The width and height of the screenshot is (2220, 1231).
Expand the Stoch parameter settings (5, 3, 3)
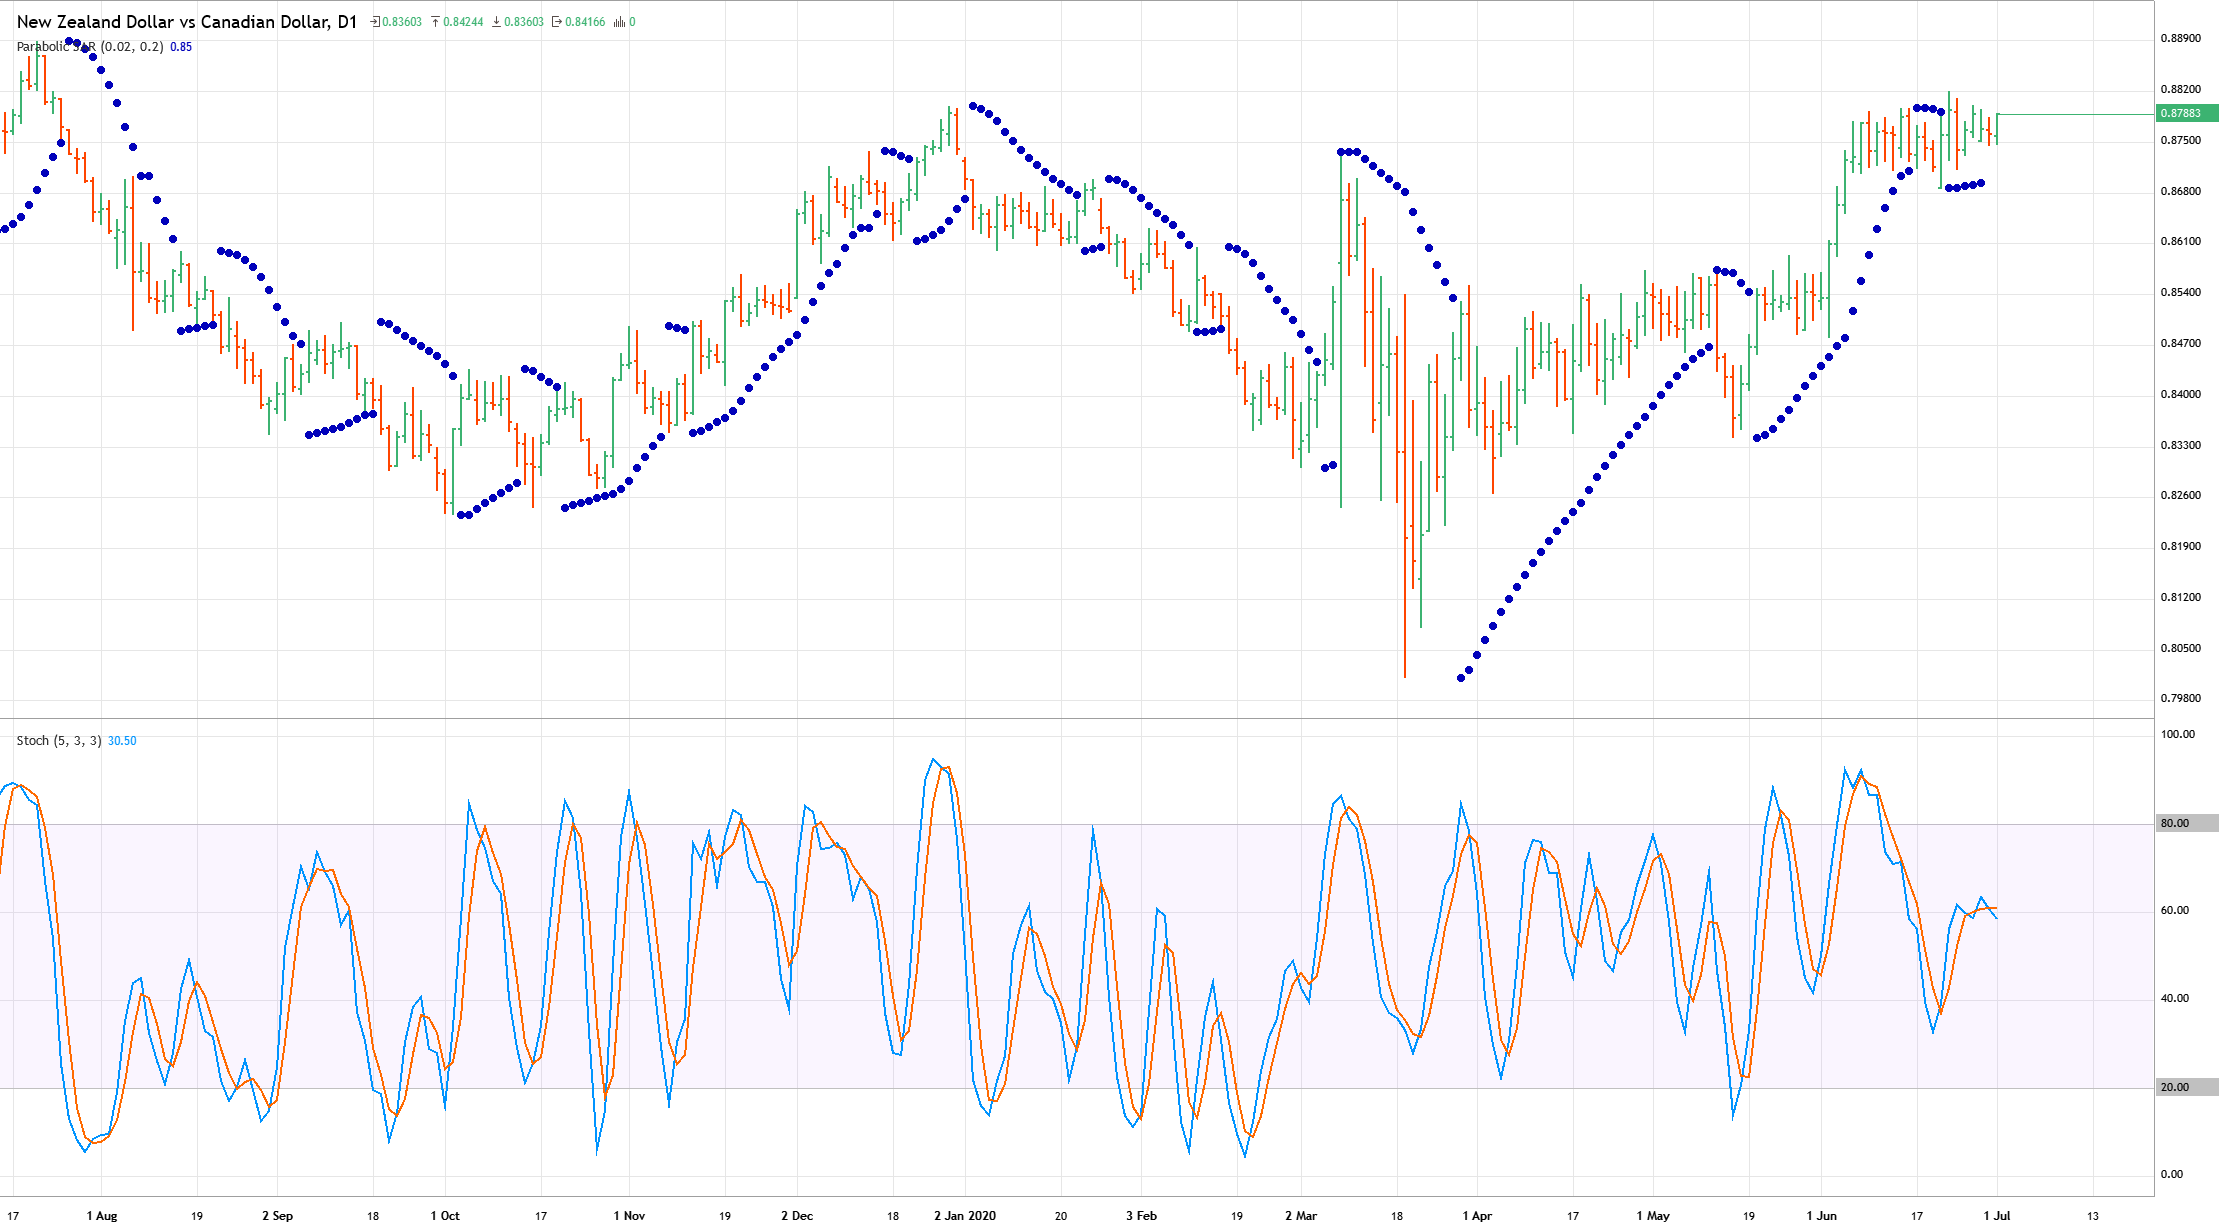point(78,740)
